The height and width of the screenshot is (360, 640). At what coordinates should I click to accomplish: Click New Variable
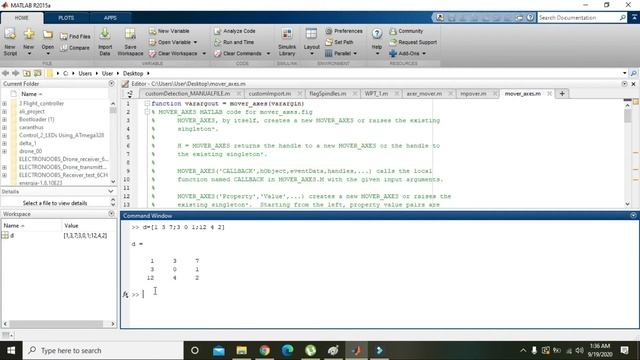(169, 31)
